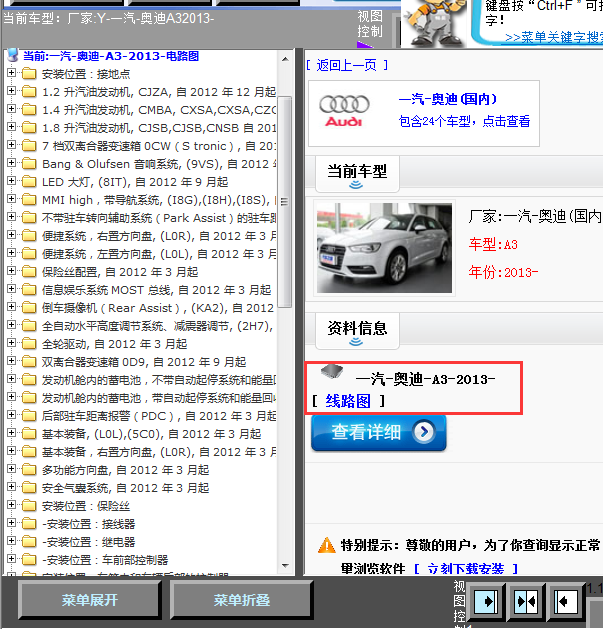Select 便捷系统，右置方向盘 (L0R) item

[x=159, y=236]
